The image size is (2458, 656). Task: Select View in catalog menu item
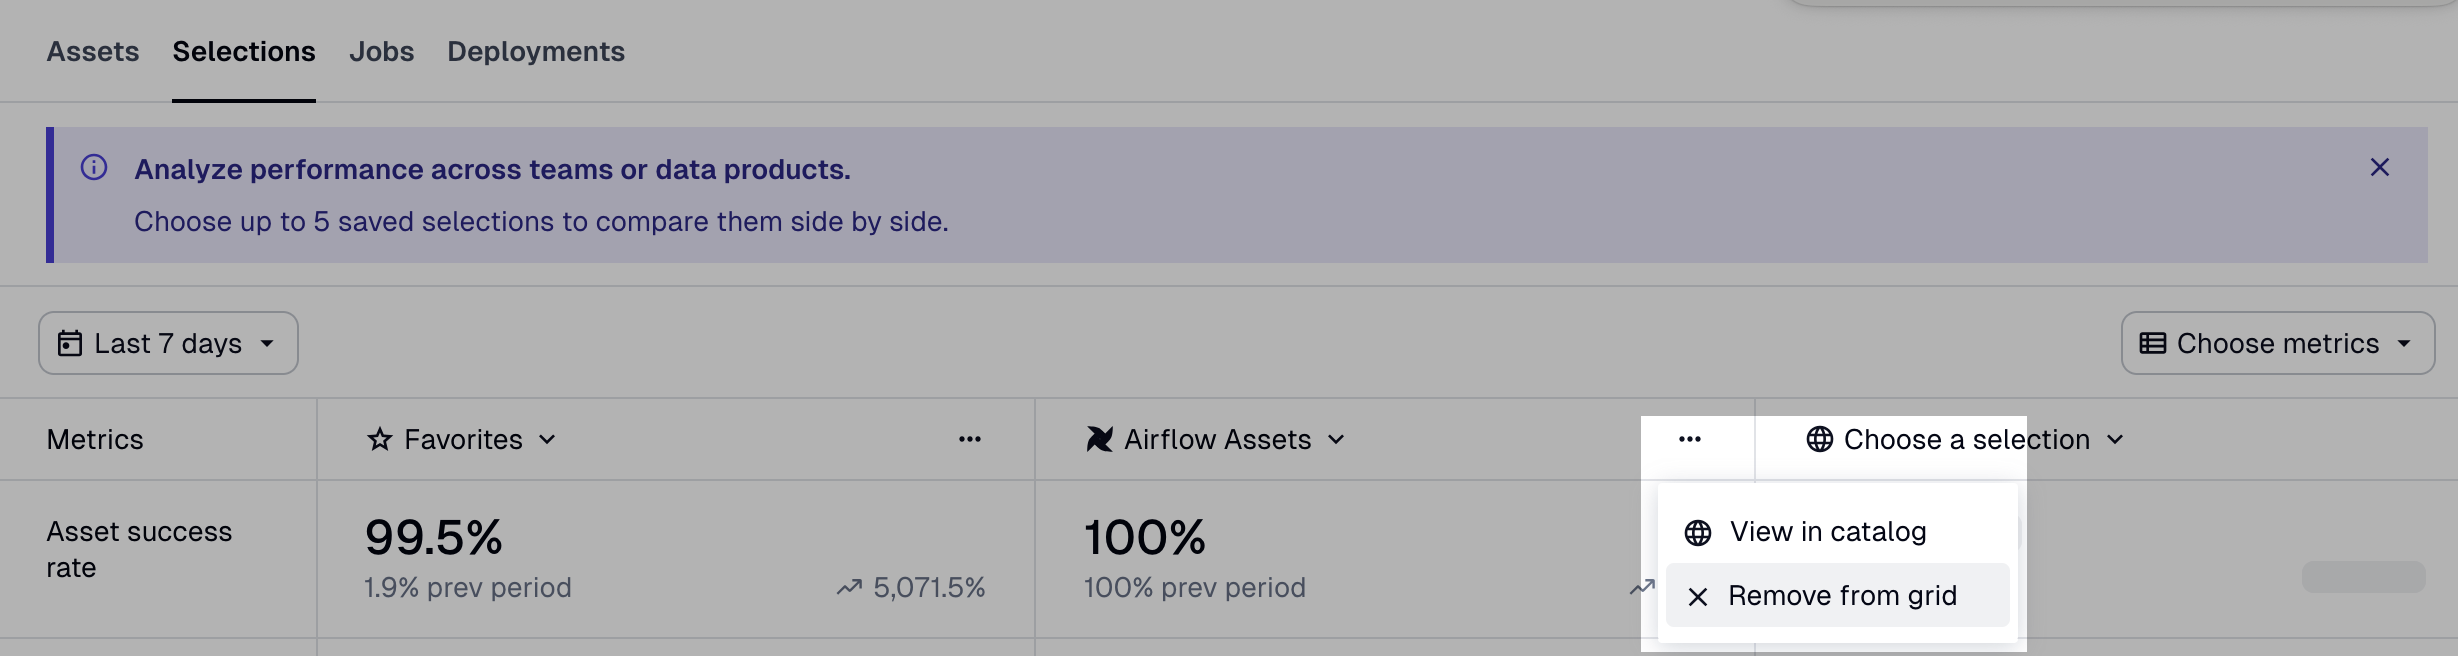(1827, 532)
